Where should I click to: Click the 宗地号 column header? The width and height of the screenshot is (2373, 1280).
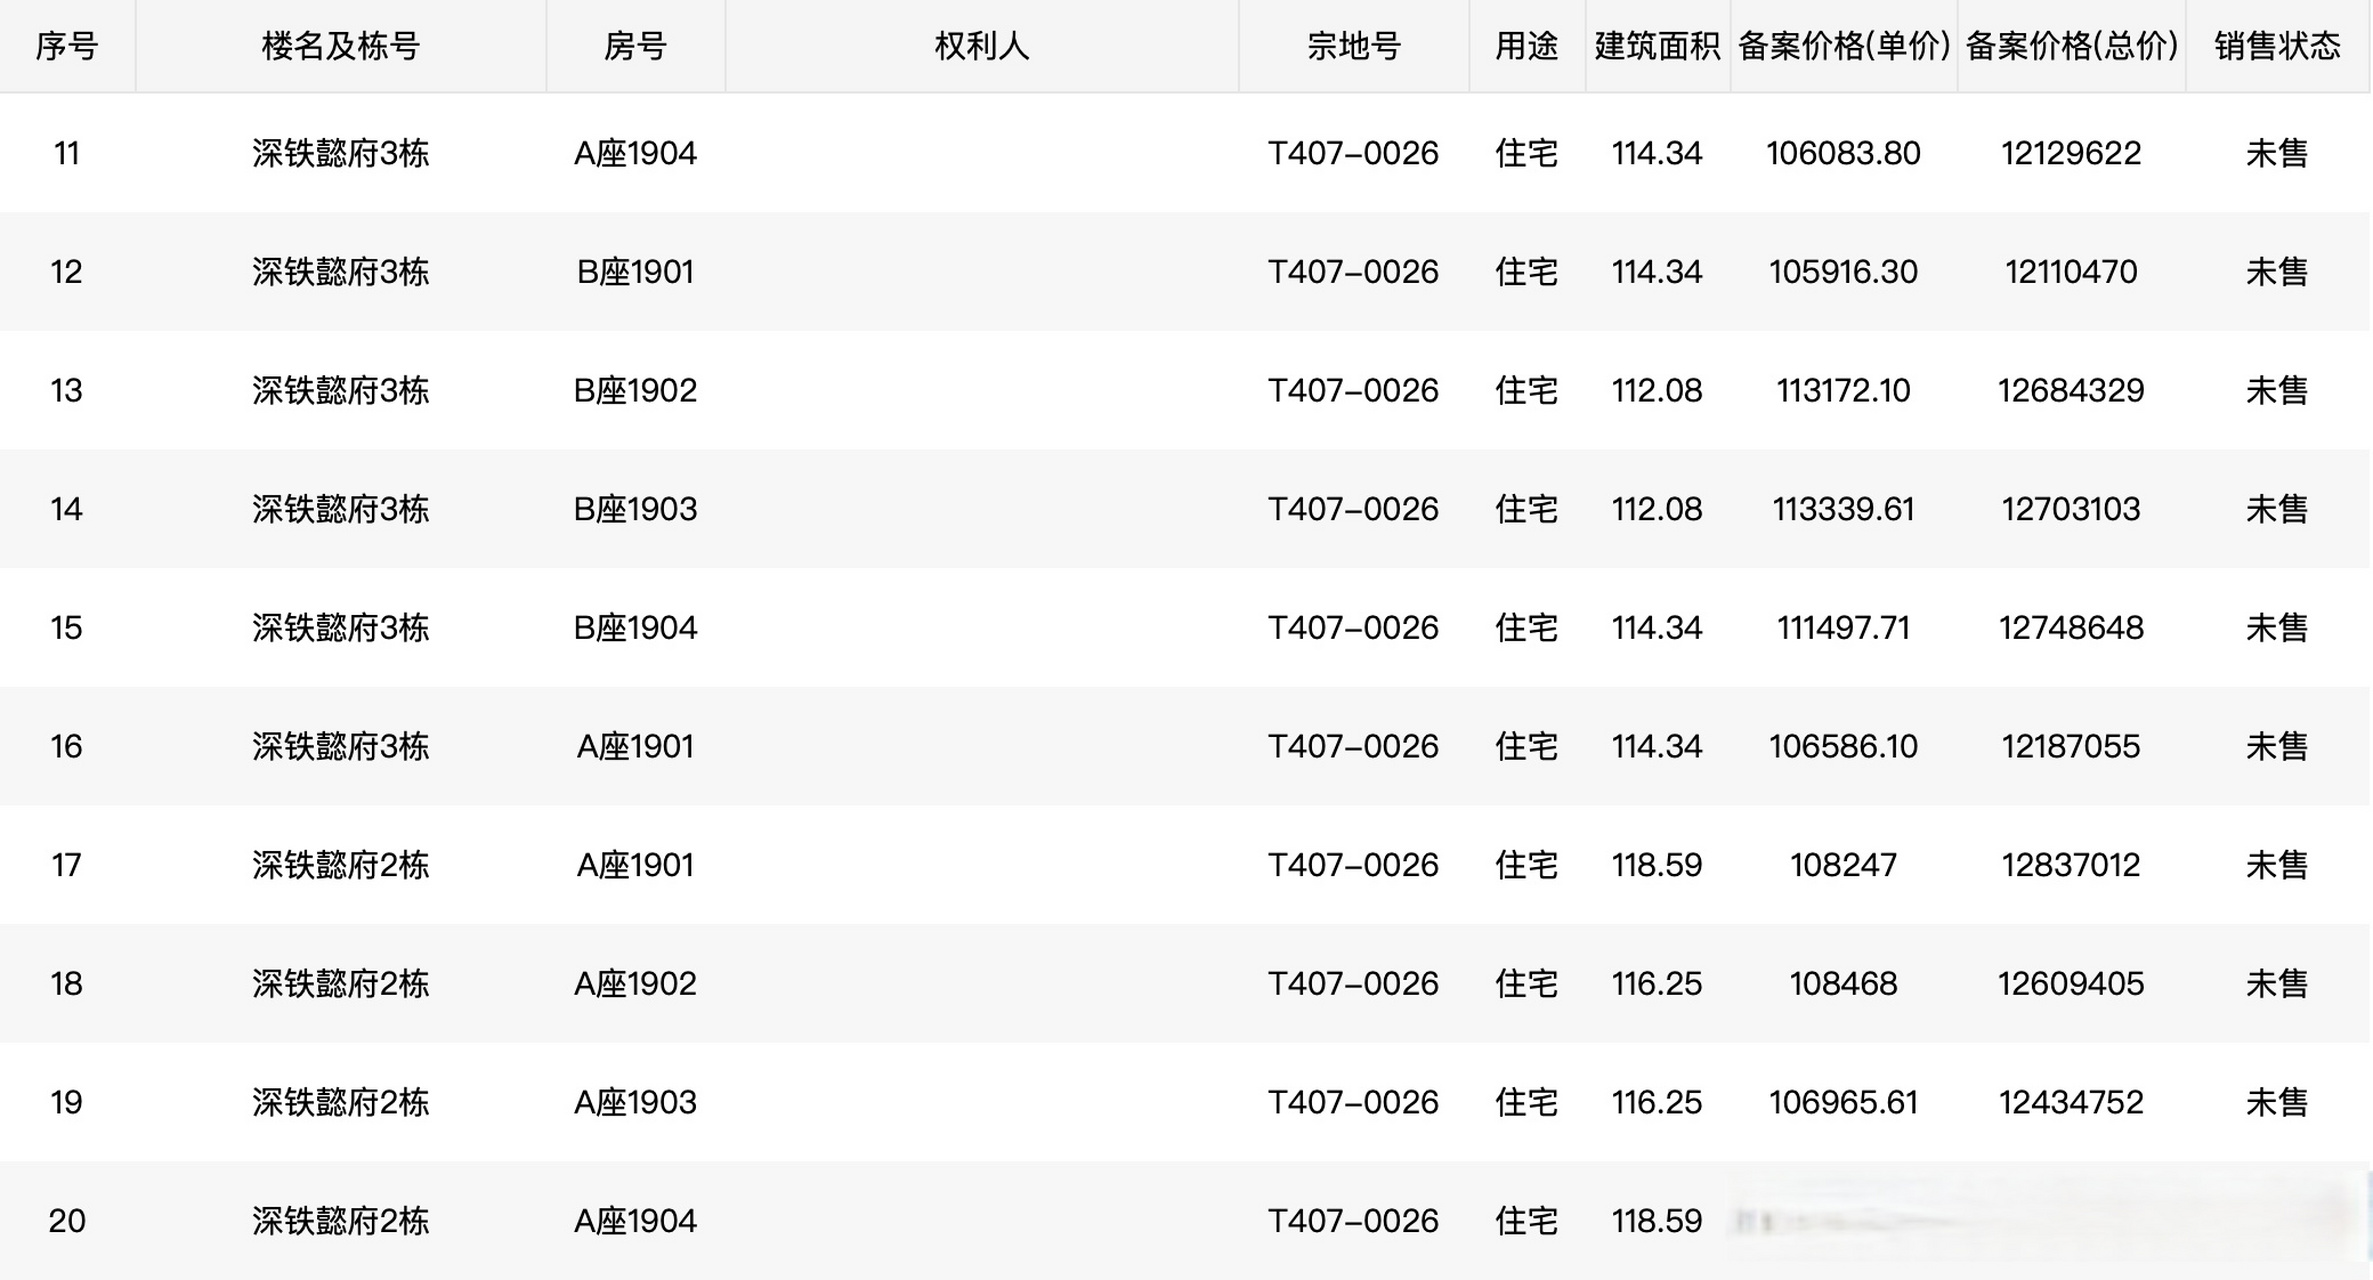click(1353, 46)
